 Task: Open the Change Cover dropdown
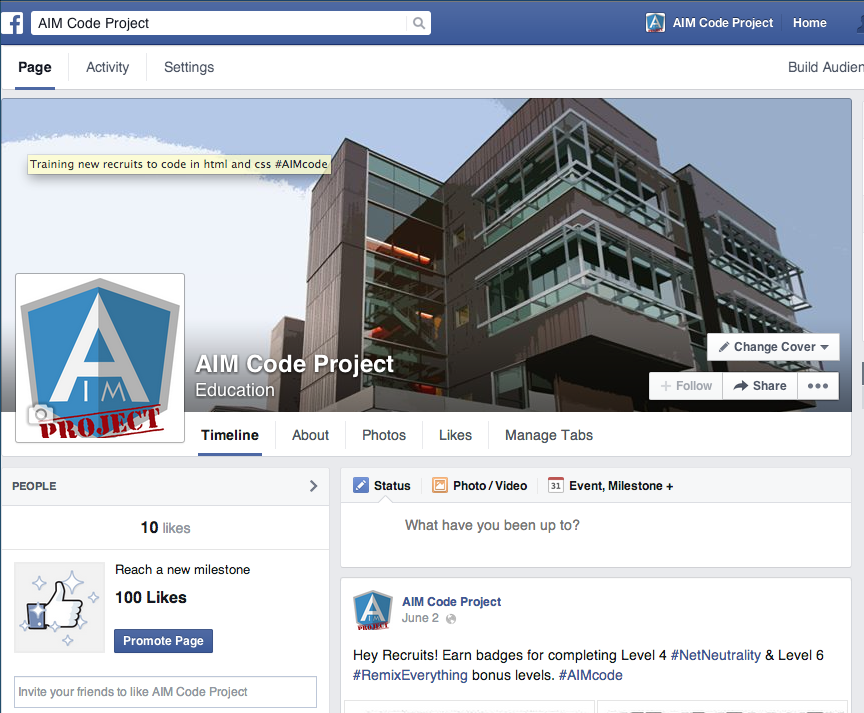pos(773,347)
